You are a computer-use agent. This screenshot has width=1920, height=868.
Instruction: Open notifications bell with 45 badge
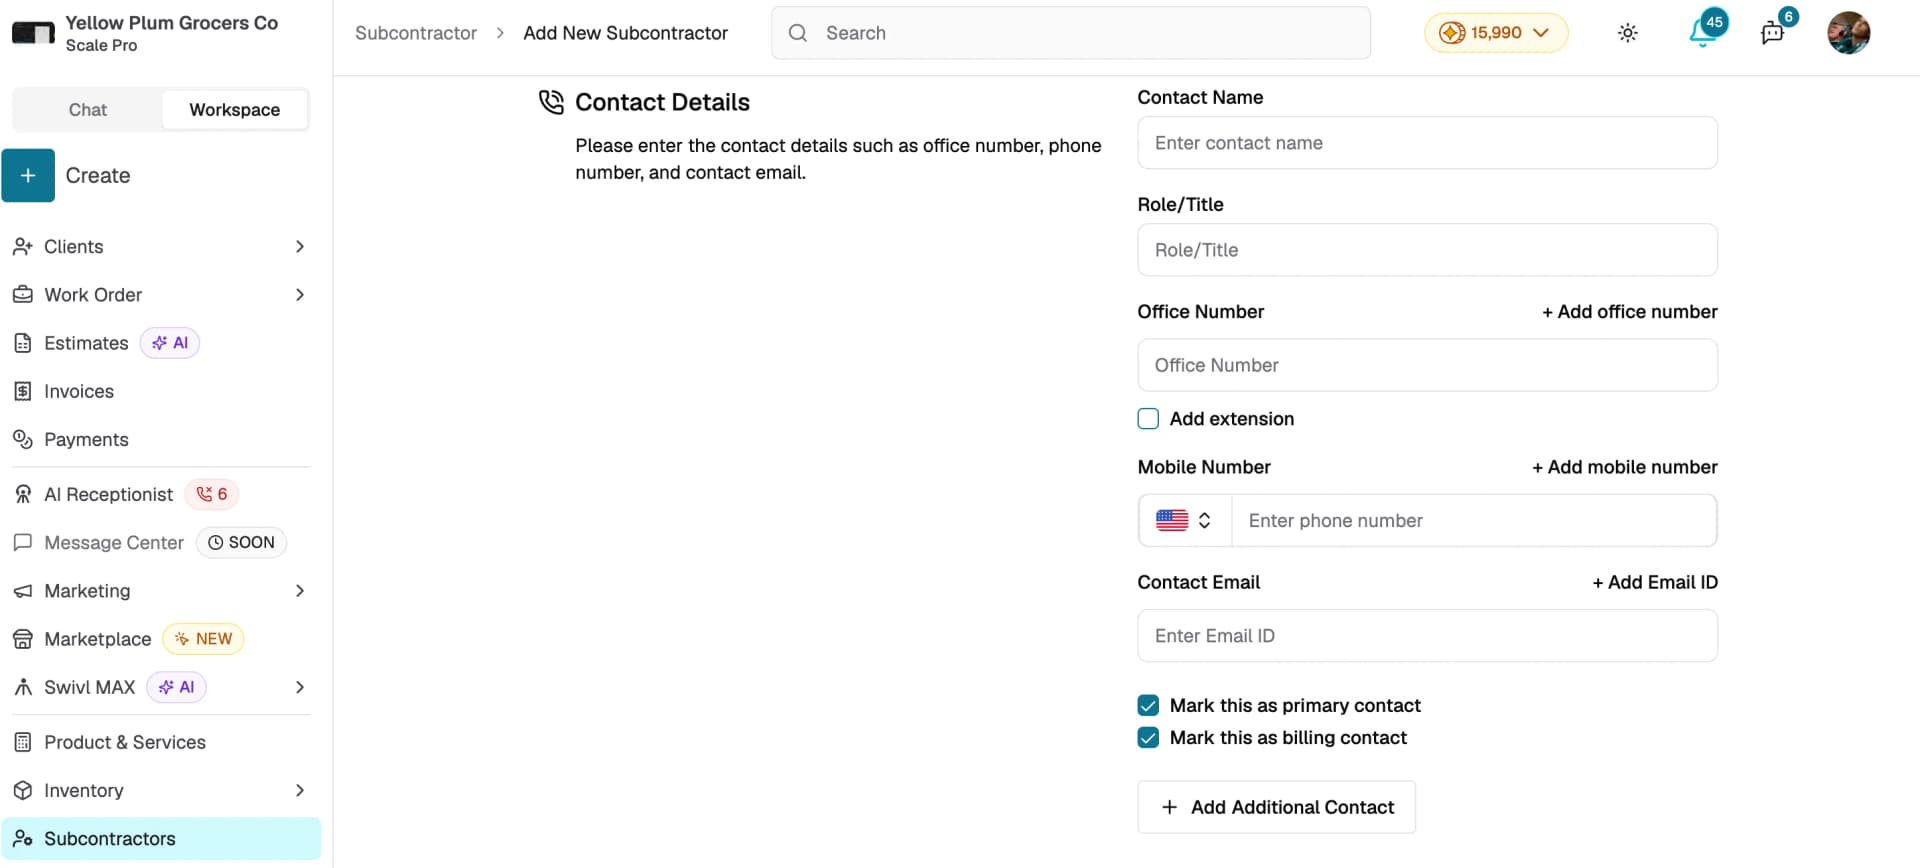1706,30
